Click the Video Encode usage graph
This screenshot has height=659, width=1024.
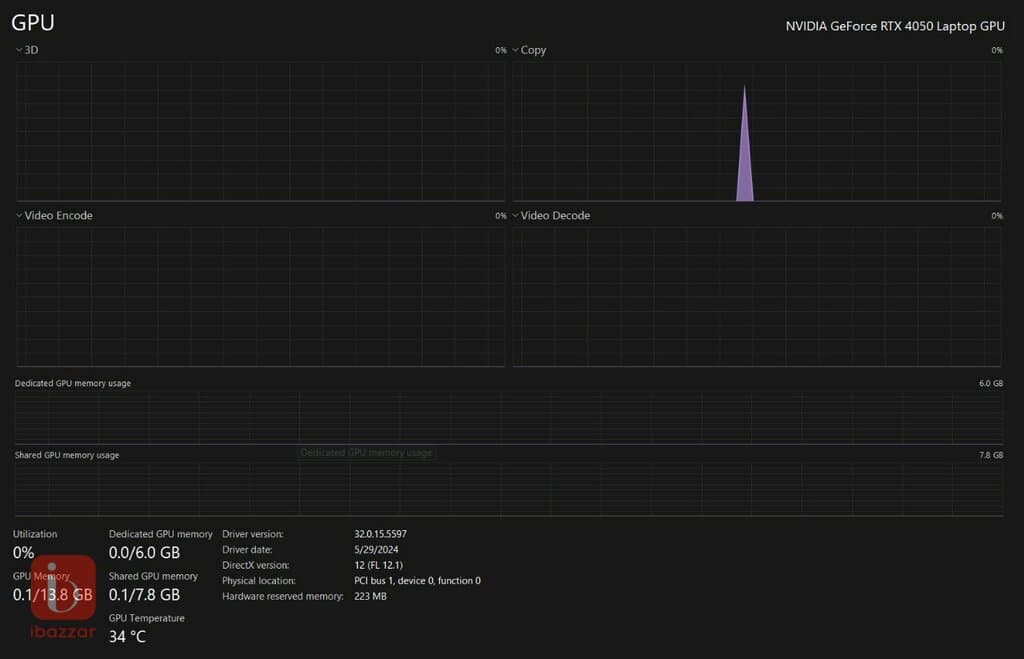coord(260,297)
